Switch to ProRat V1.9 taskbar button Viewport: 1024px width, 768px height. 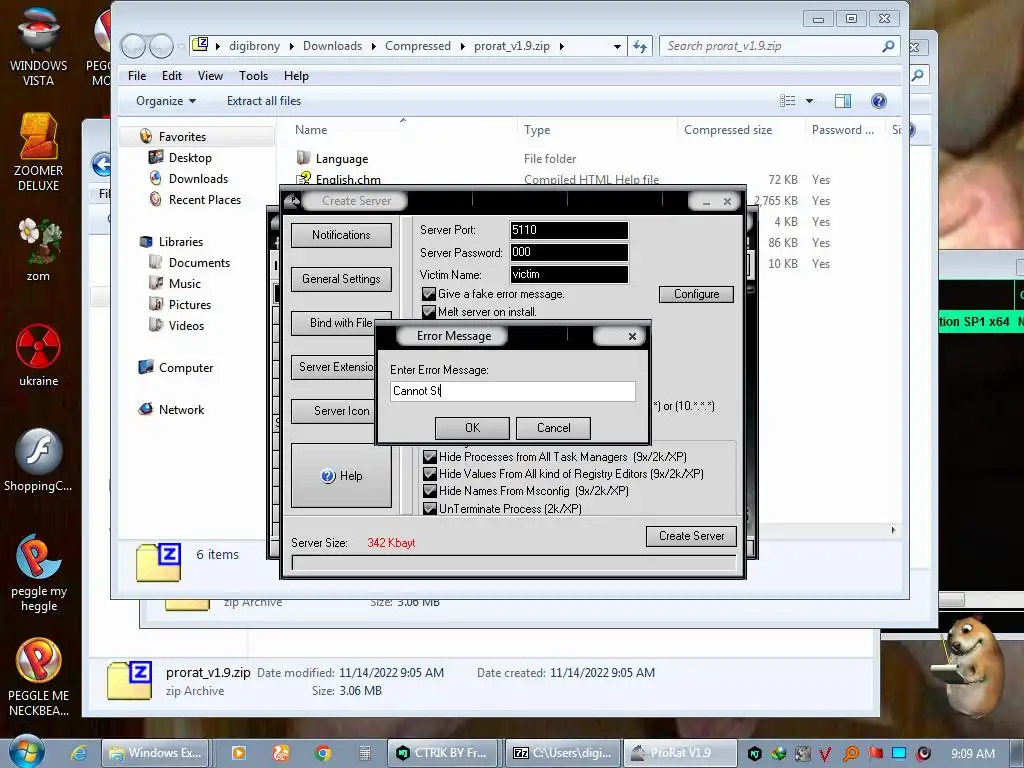680,753
